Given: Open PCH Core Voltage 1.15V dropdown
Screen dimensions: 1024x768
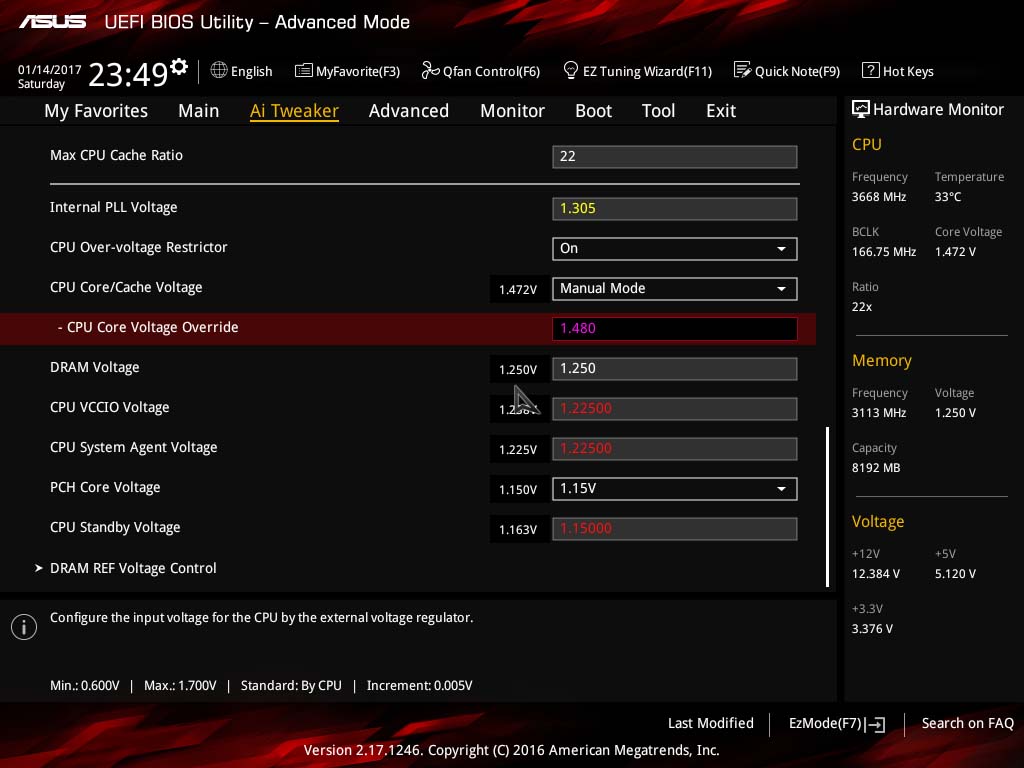Looking at the screenshot, I should point(675,488).
